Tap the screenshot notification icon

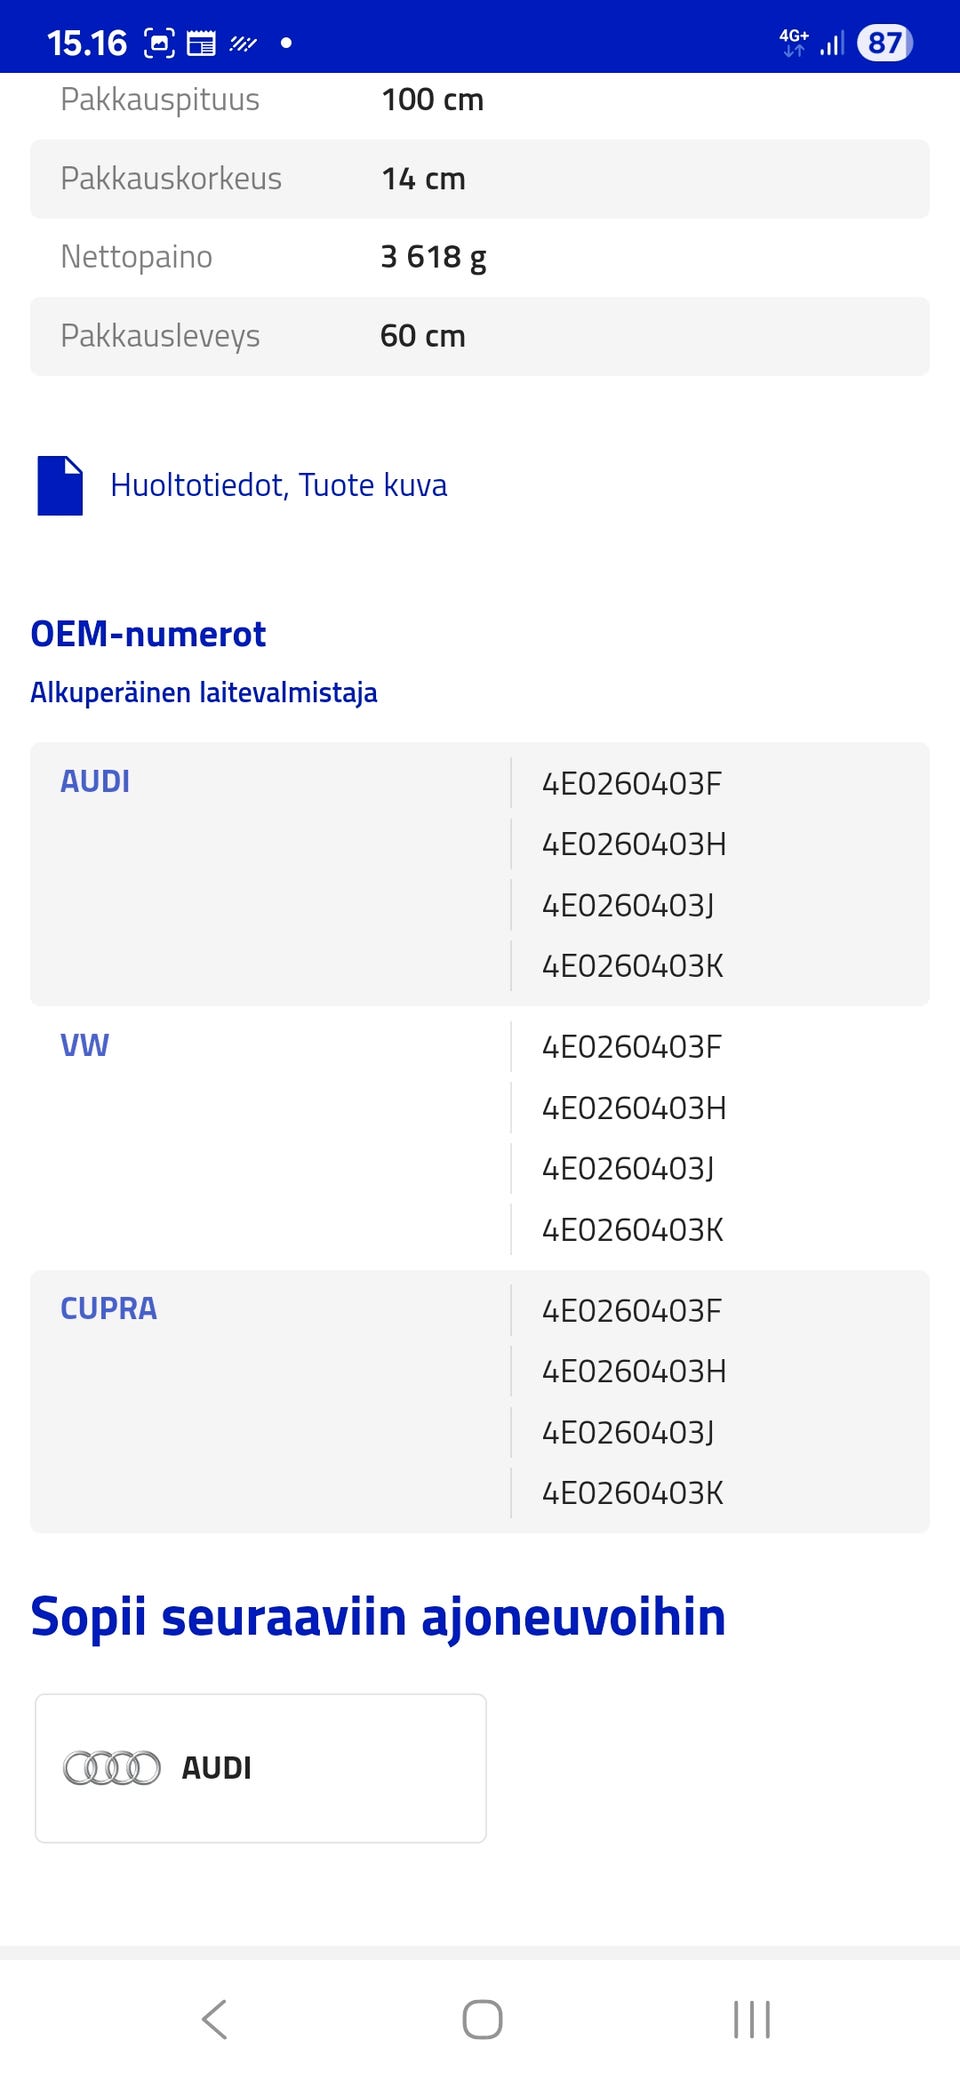point(160,43)
